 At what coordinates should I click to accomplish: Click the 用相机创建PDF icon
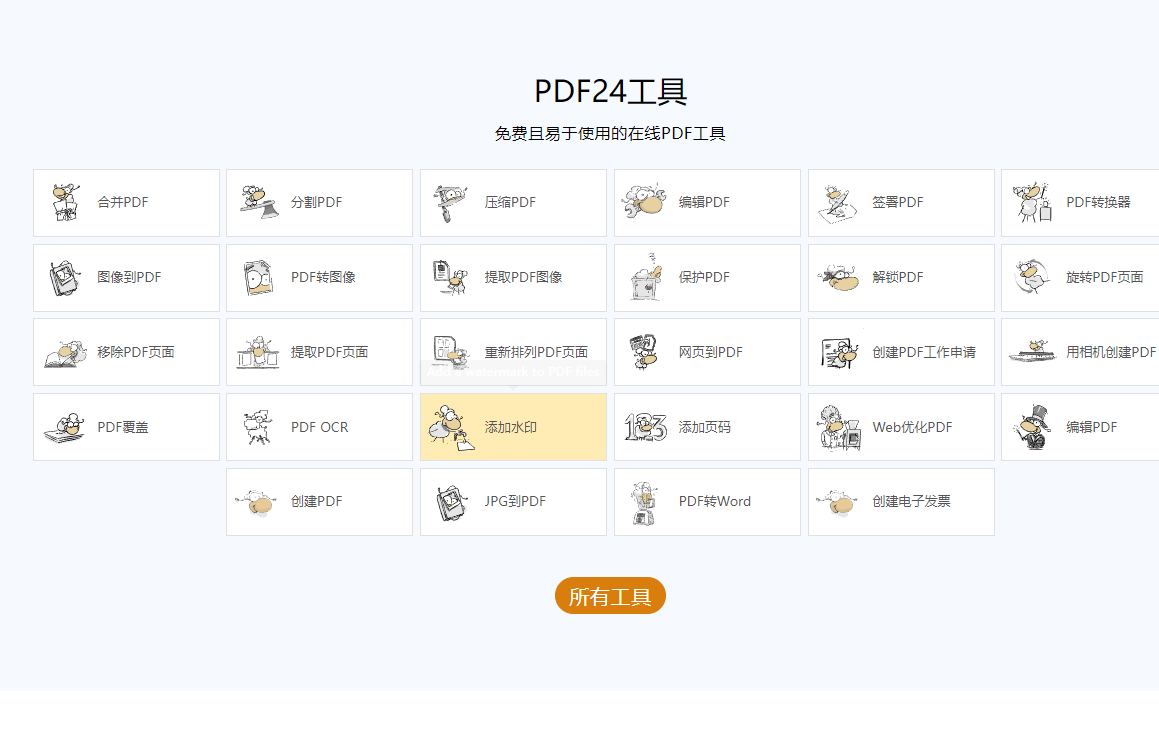tap(1033, 351)
